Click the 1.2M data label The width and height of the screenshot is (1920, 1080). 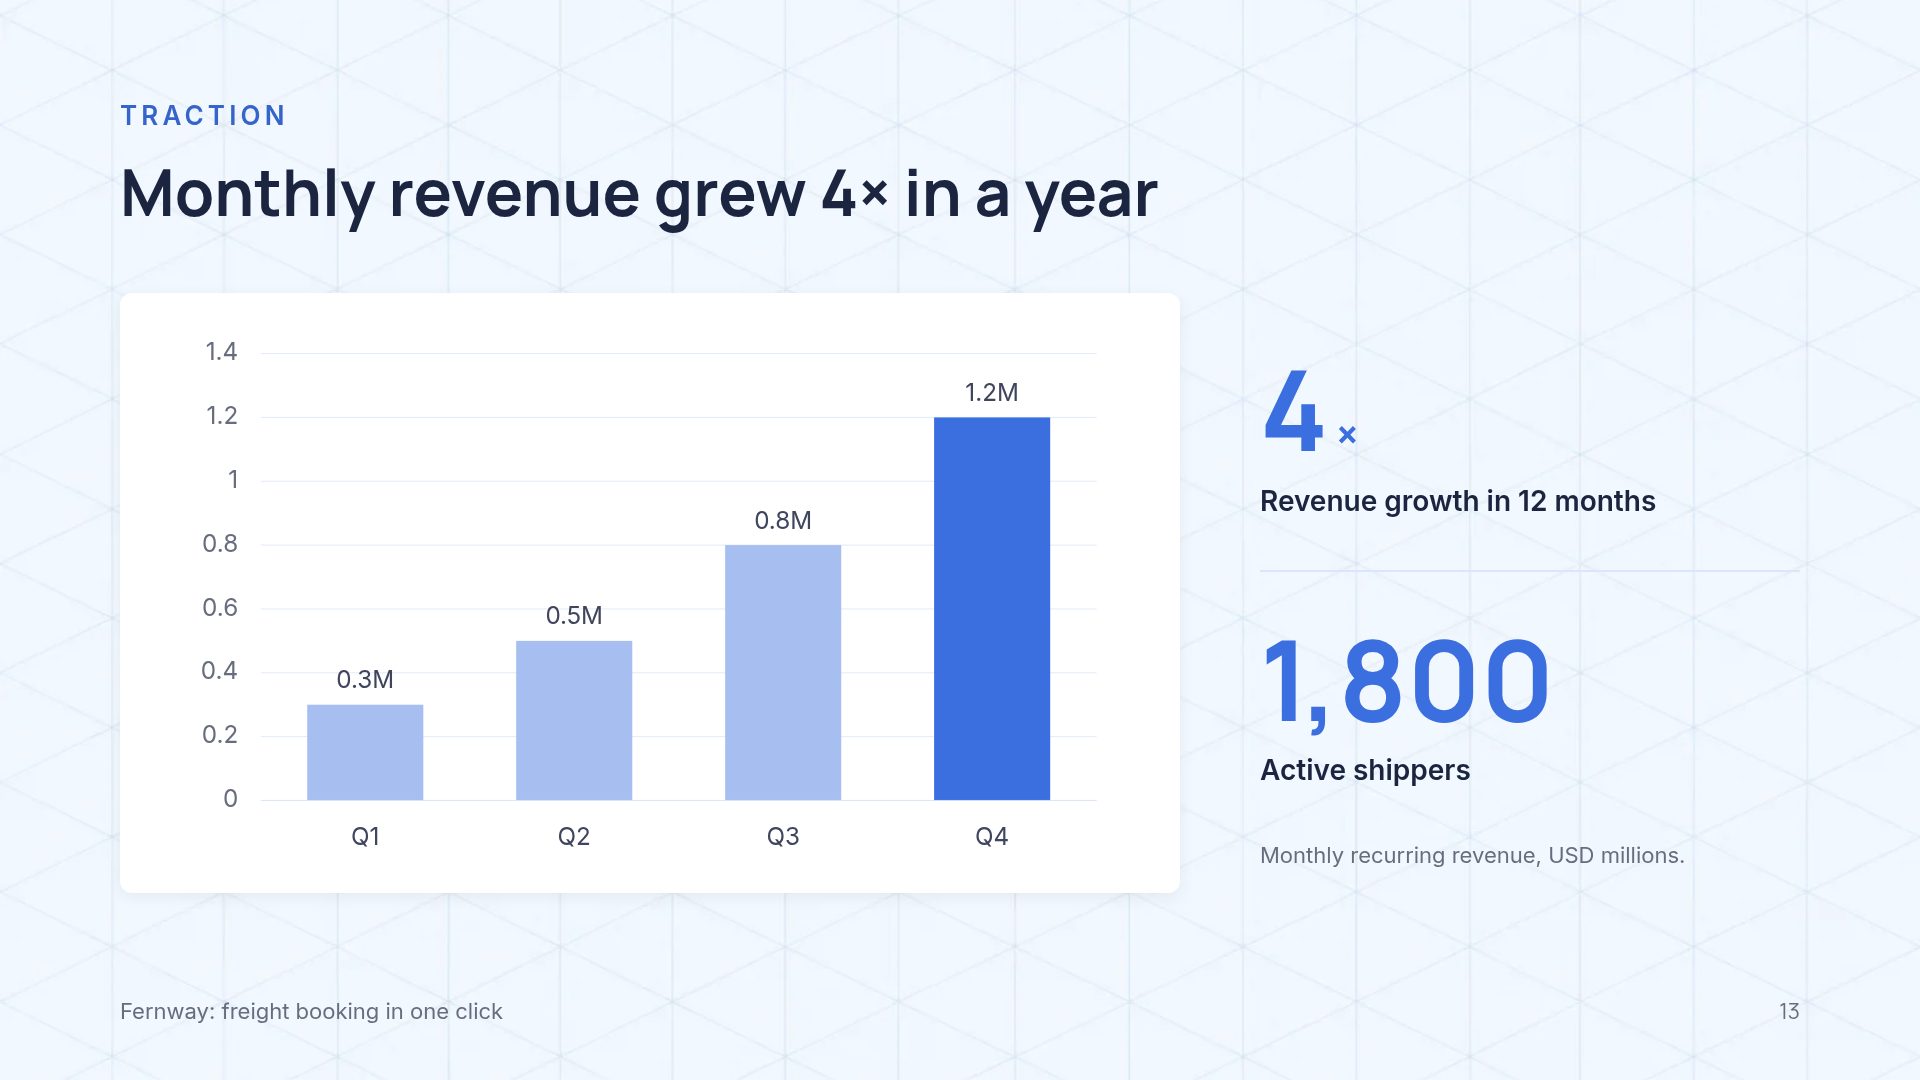click(x=991, y=392)
